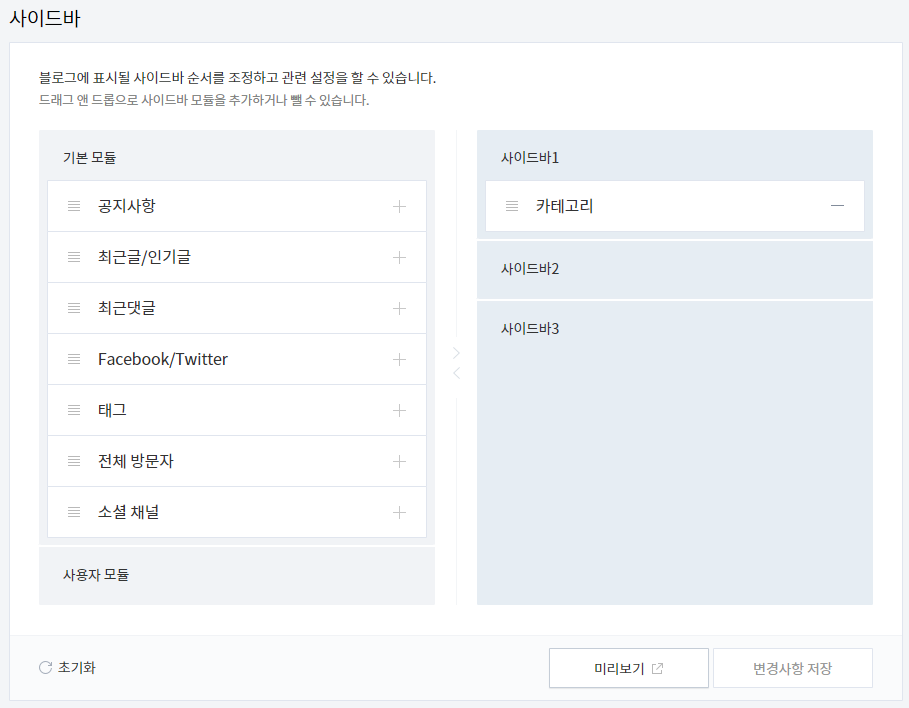Grab the drag handle of 최근글/인기글
The image size is (909, 708).
point(74,257)
